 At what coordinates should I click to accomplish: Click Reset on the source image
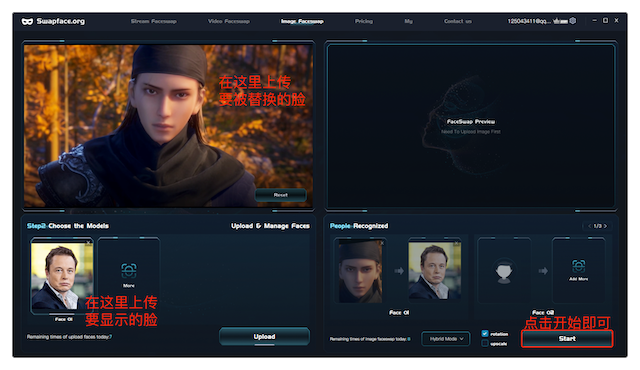[x=281, y=195]
